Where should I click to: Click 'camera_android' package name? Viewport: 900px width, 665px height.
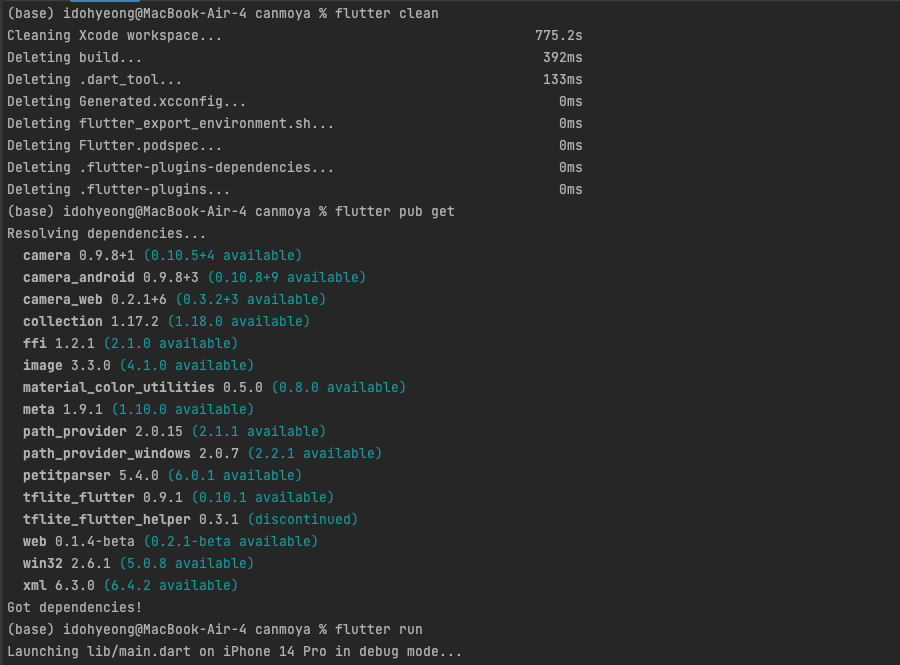(79, 277)
